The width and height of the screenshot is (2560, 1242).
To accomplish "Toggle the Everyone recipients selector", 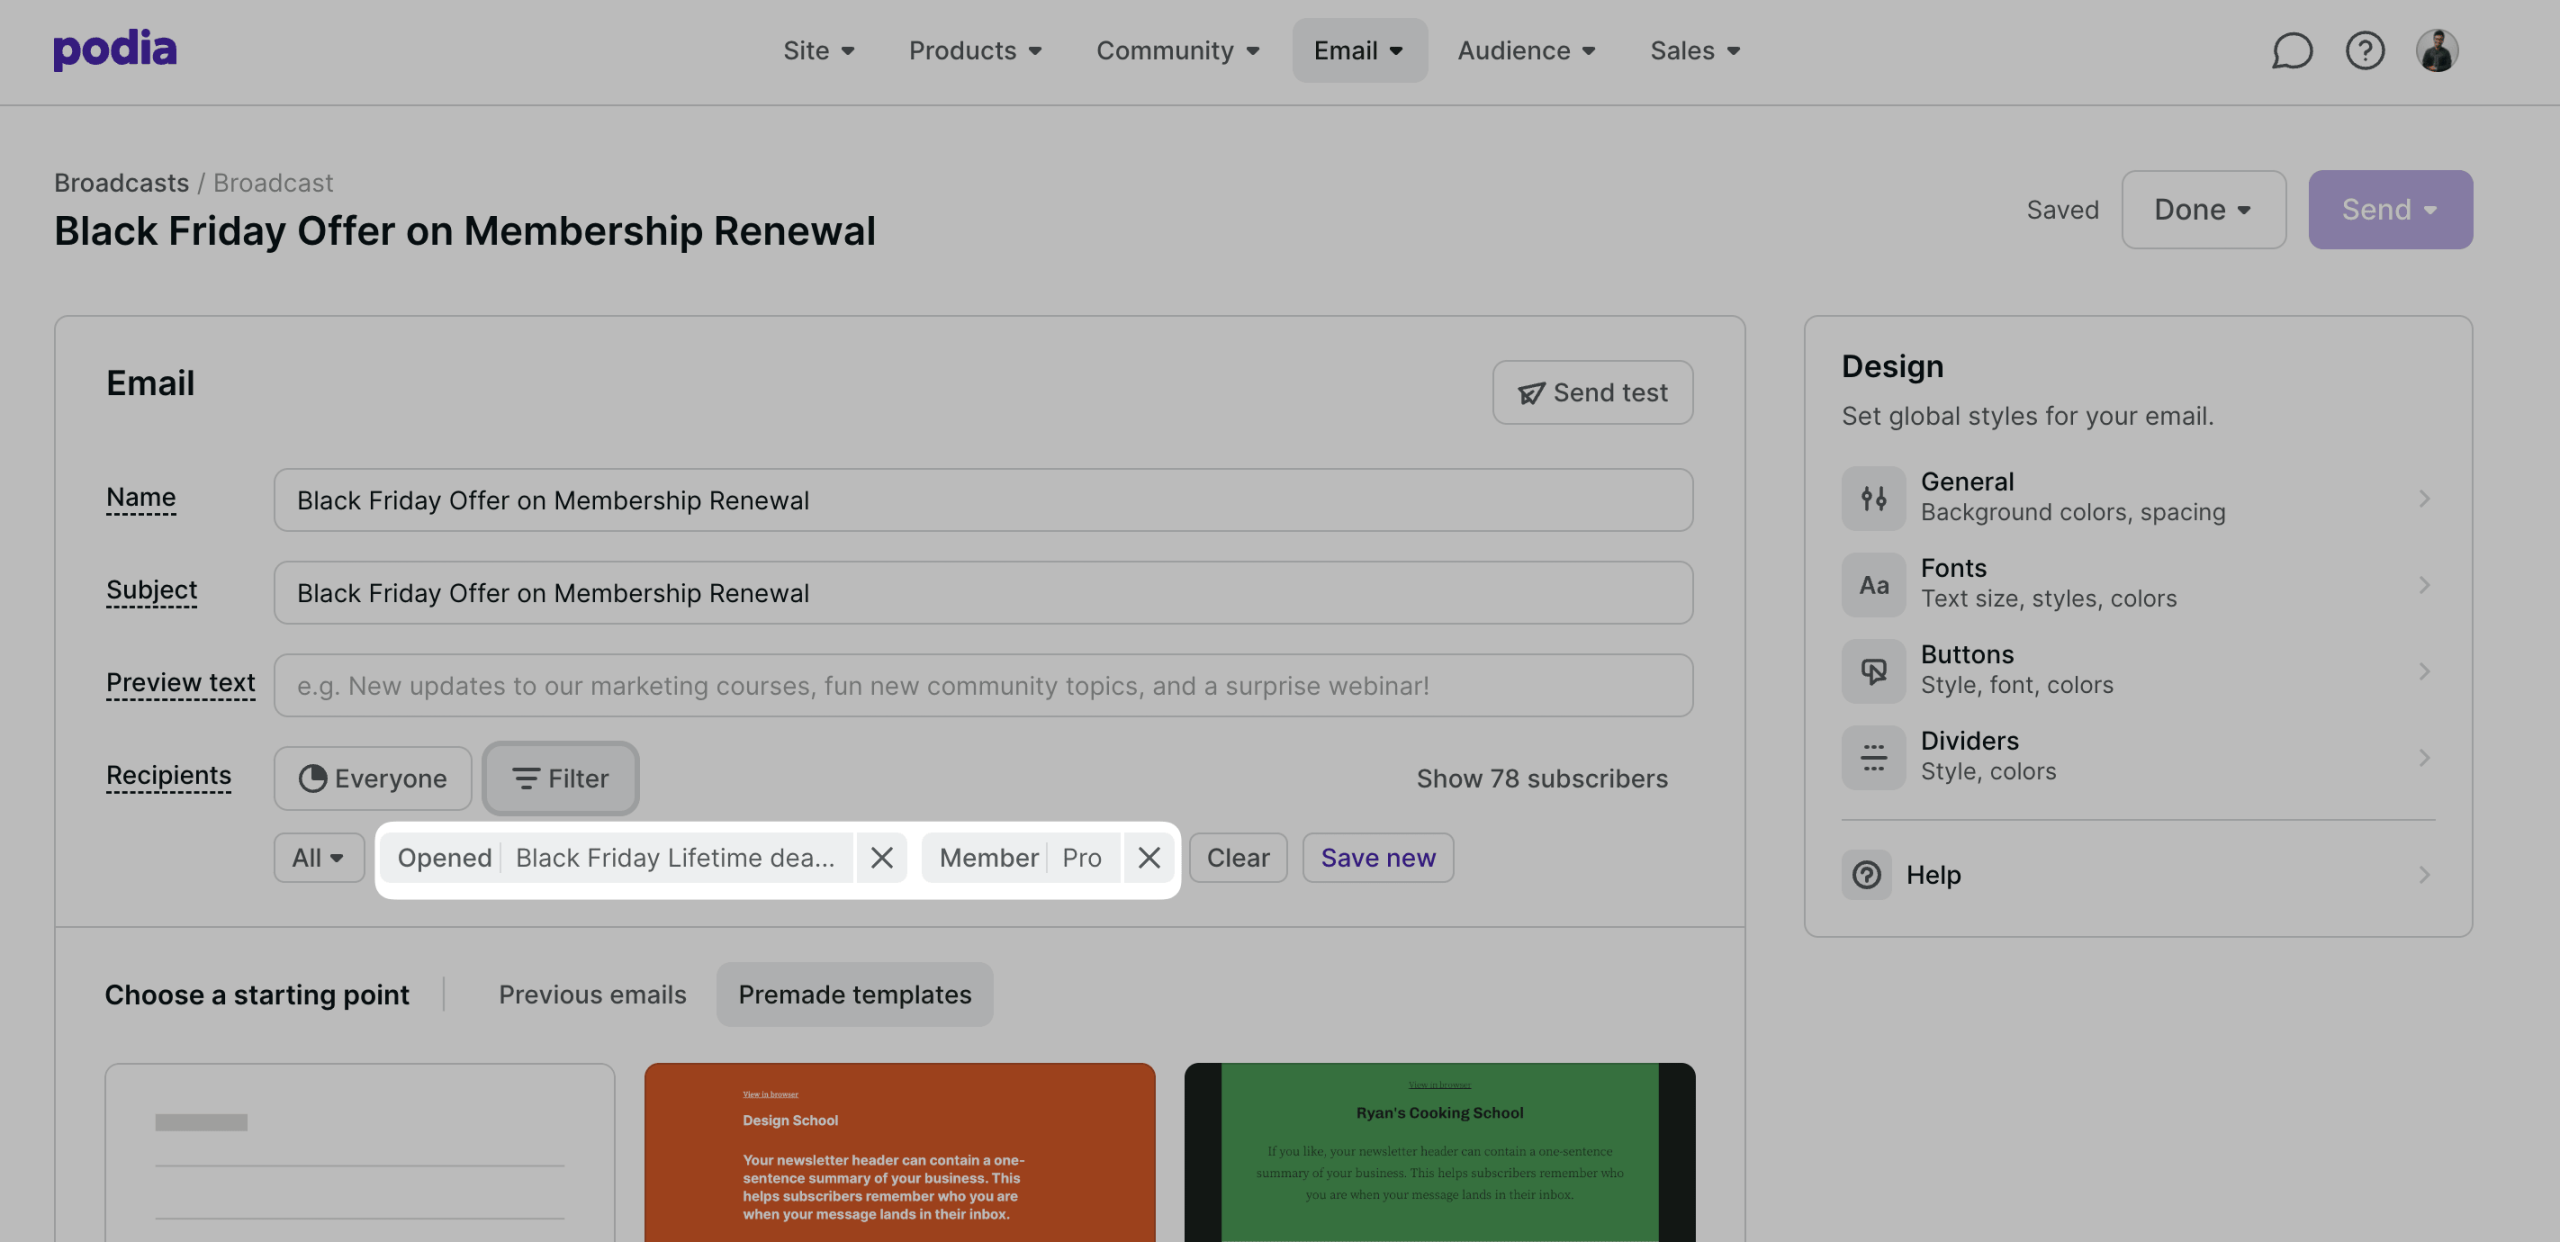I will tap(372, 778).
